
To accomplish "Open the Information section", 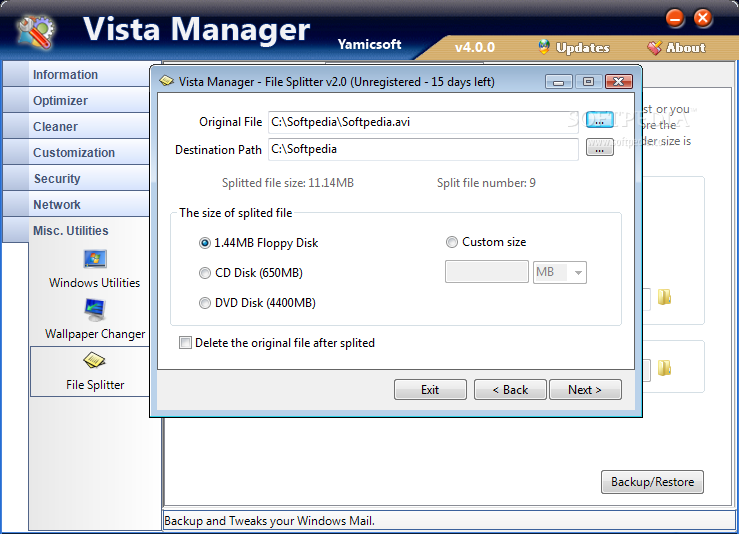I will coord(76,74).
